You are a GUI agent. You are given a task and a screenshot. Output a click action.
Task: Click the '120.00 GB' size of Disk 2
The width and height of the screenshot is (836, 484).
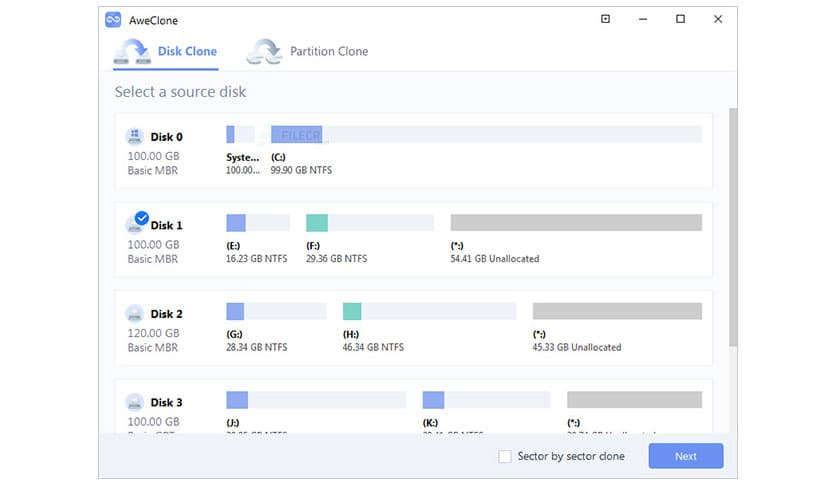click(x=154, y=333)
